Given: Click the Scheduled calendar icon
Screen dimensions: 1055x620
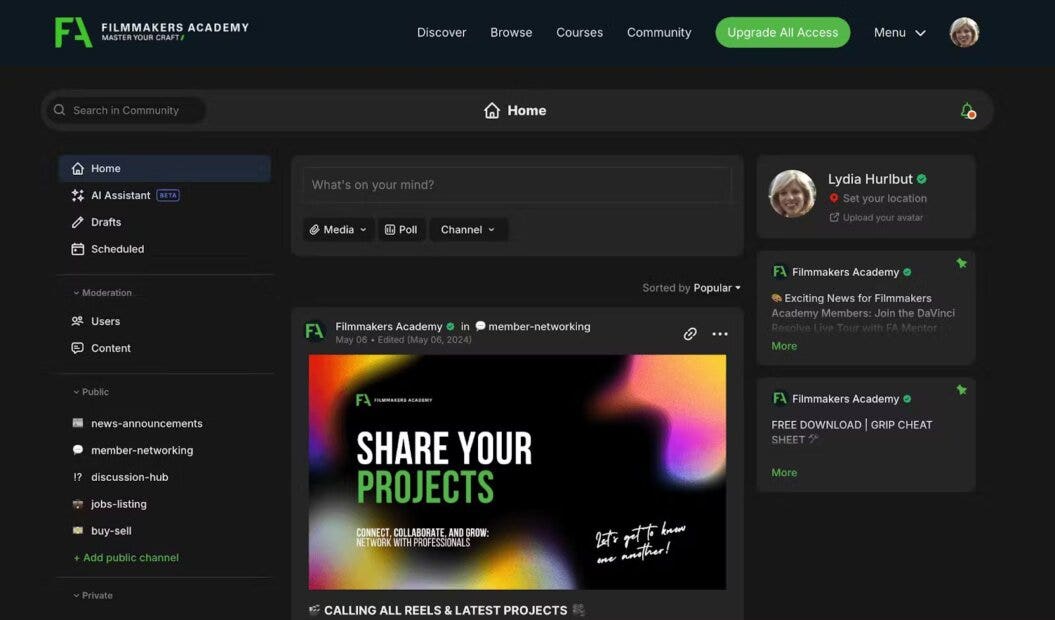Looking at the screenshot, I should tap(77, 249).
